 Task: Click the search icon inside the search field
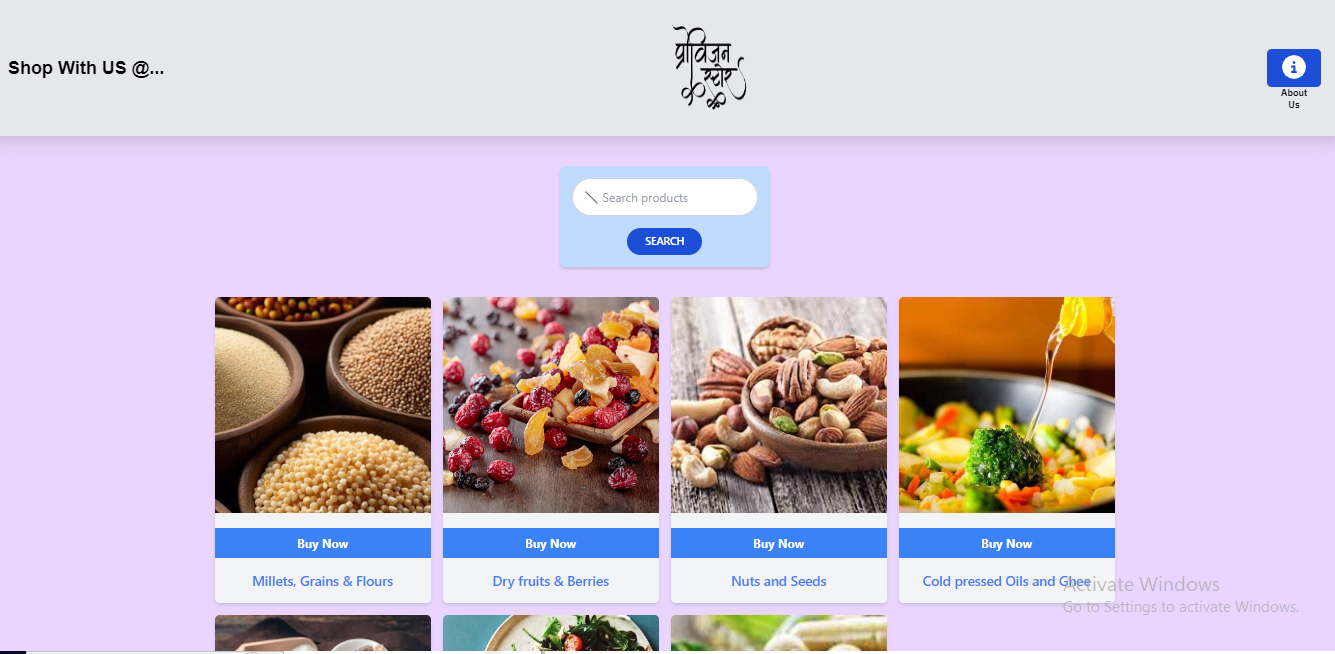(x=591, y=197)
